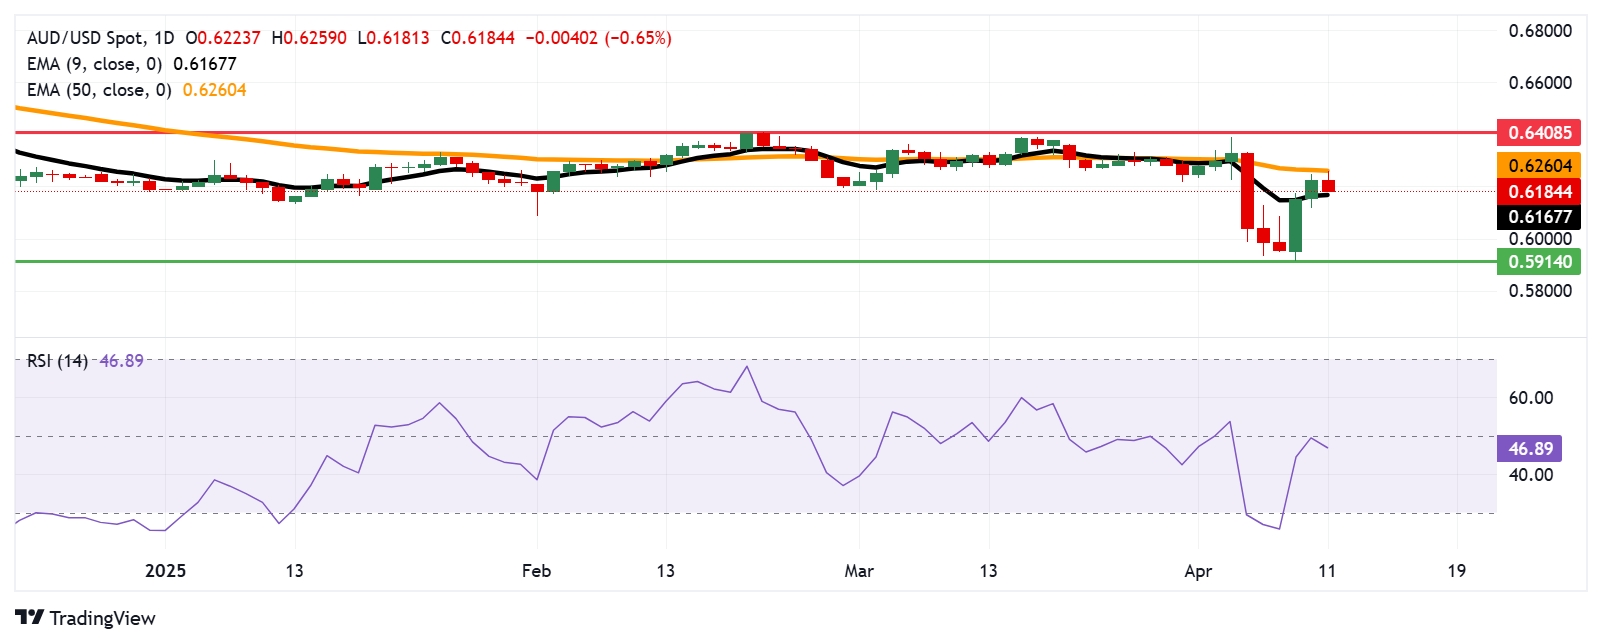Viewport: 1602px width, 644px height.
Task: Click the Feb label on time axis
Action: pos(536,571)
